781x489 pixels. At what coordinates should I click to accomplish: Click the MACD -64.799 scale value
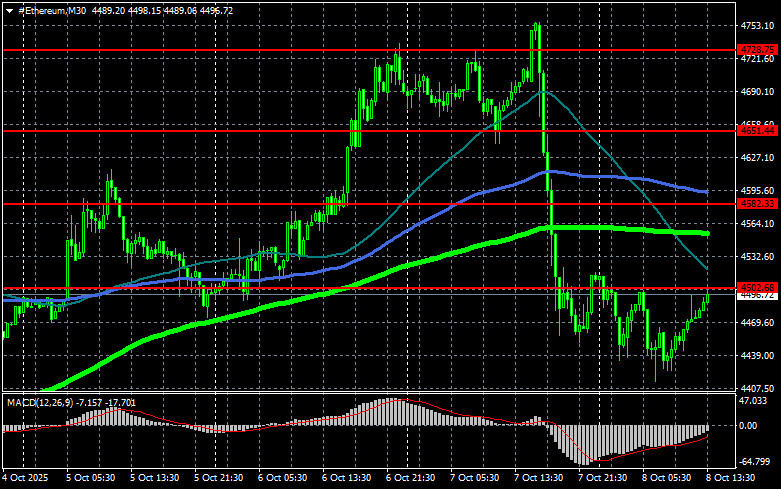point(754,464)
